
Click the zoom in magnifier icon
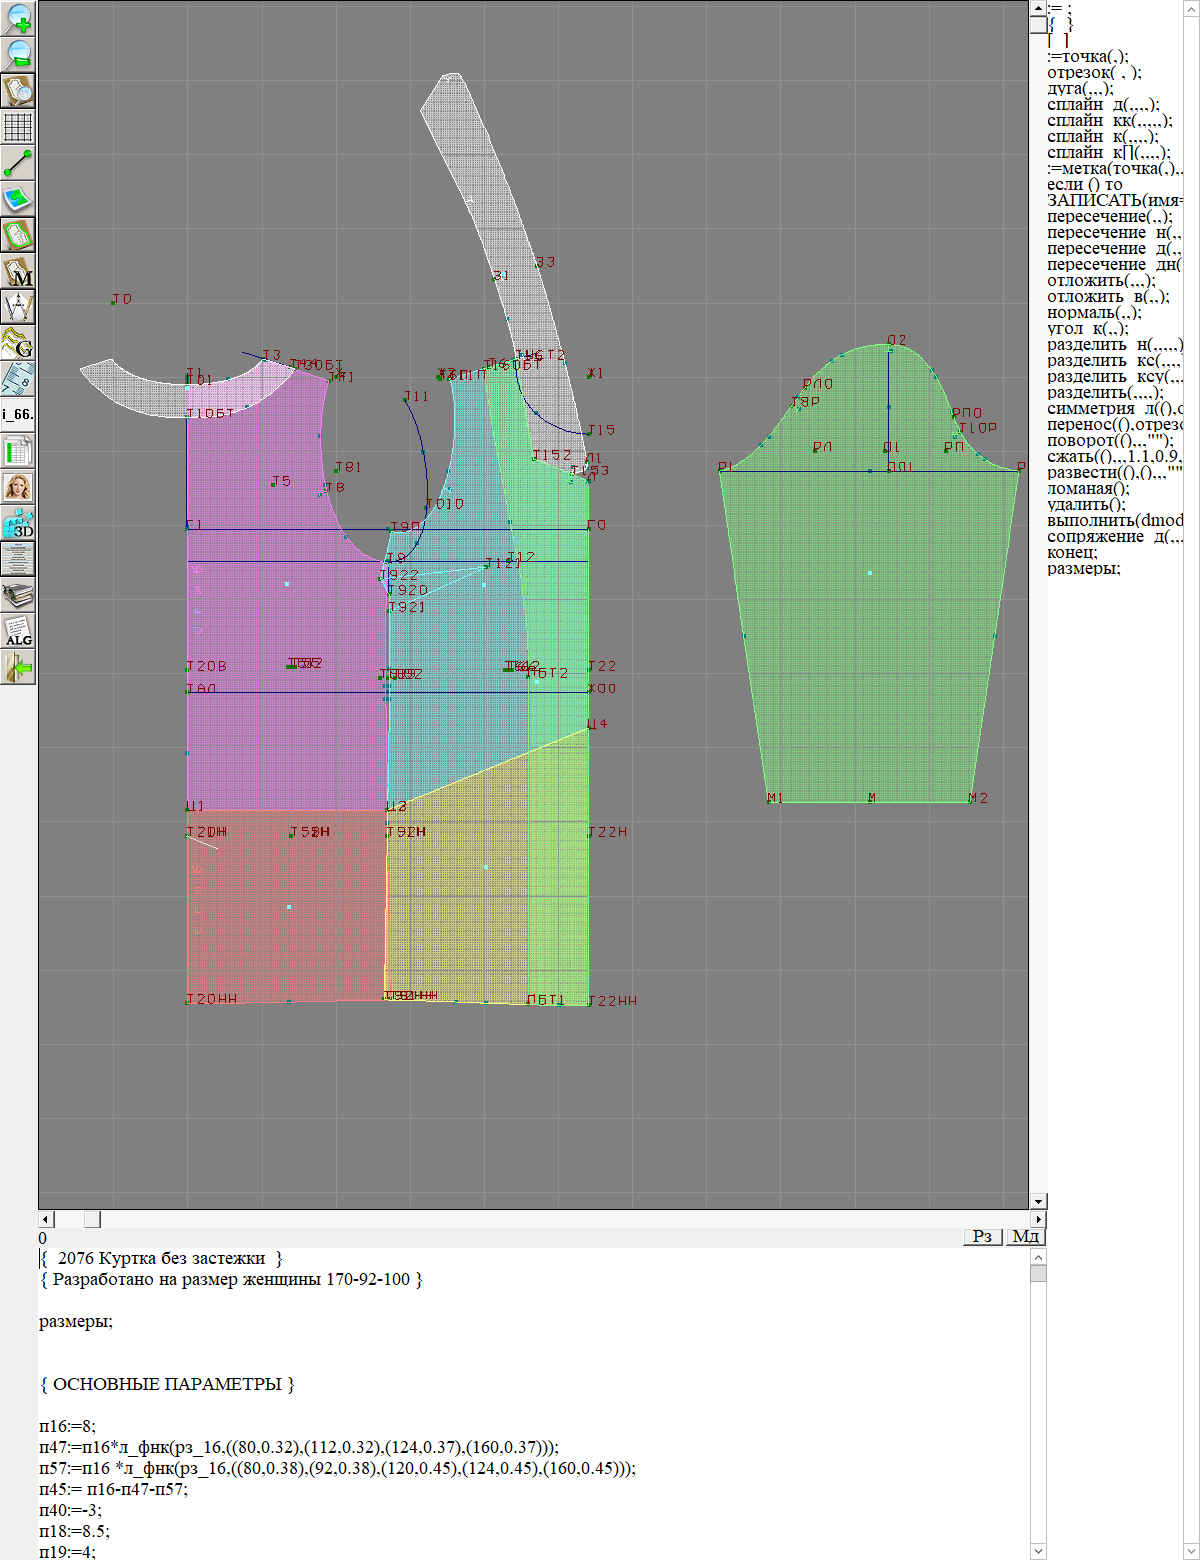[x=18, y=18]
